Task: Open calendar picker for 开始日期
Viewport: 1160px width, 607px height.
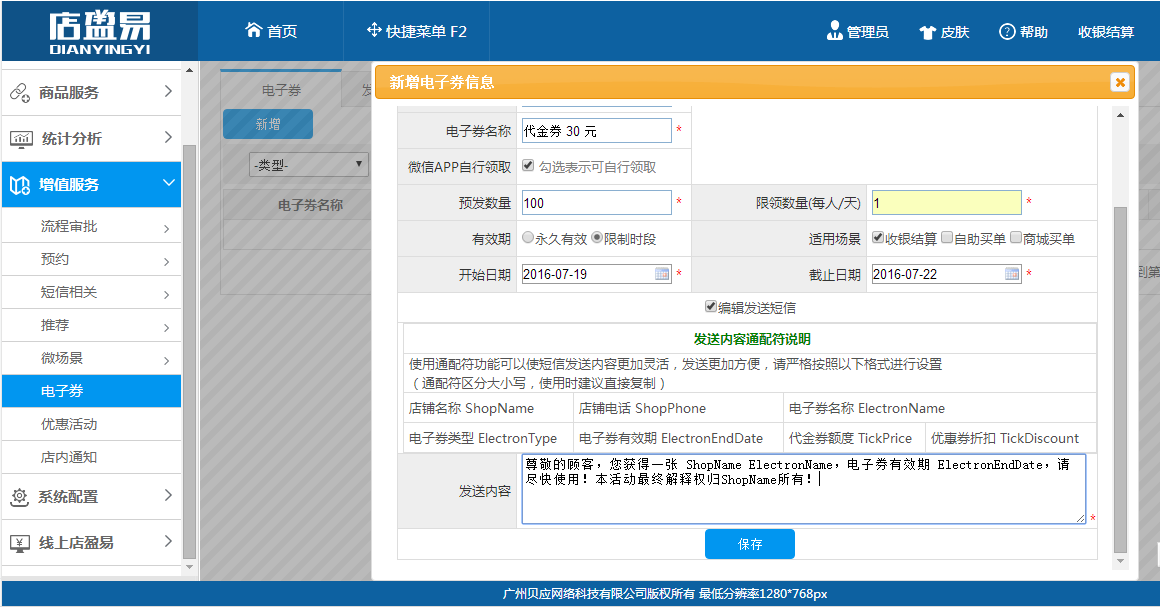Action: (x=662, y=274)
